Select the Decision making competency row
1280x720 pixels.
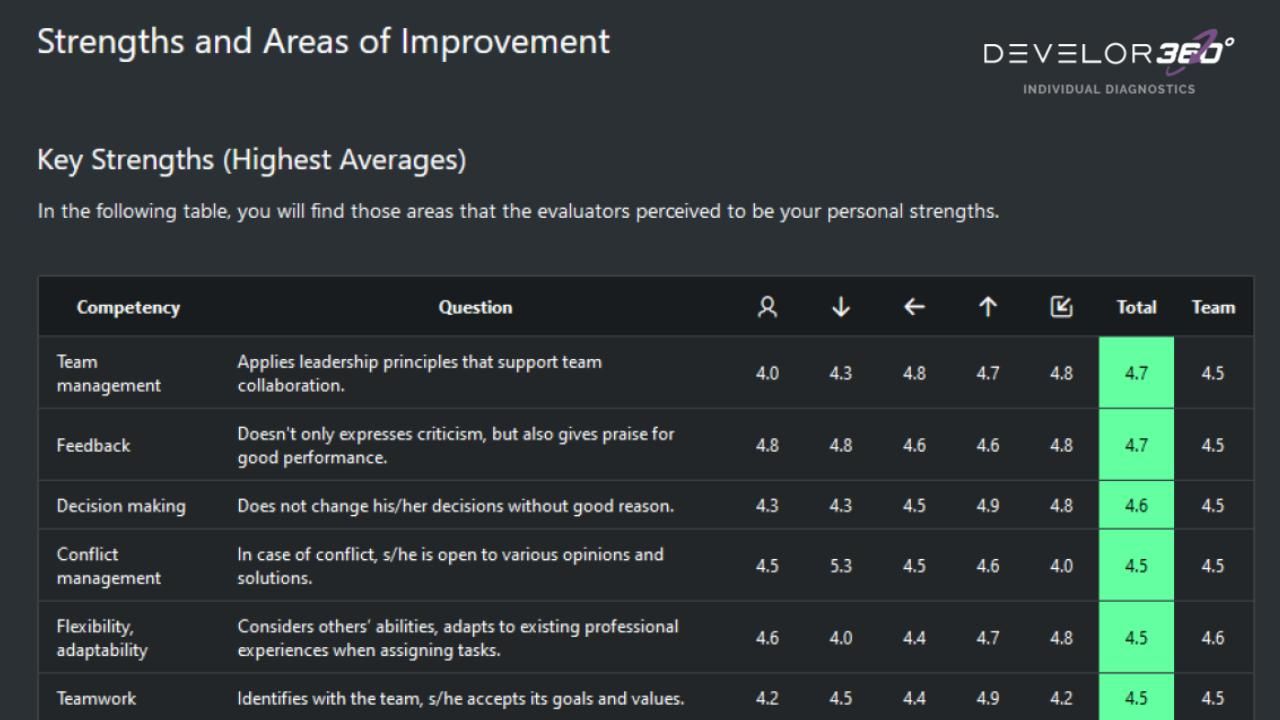tap(121, 506)
